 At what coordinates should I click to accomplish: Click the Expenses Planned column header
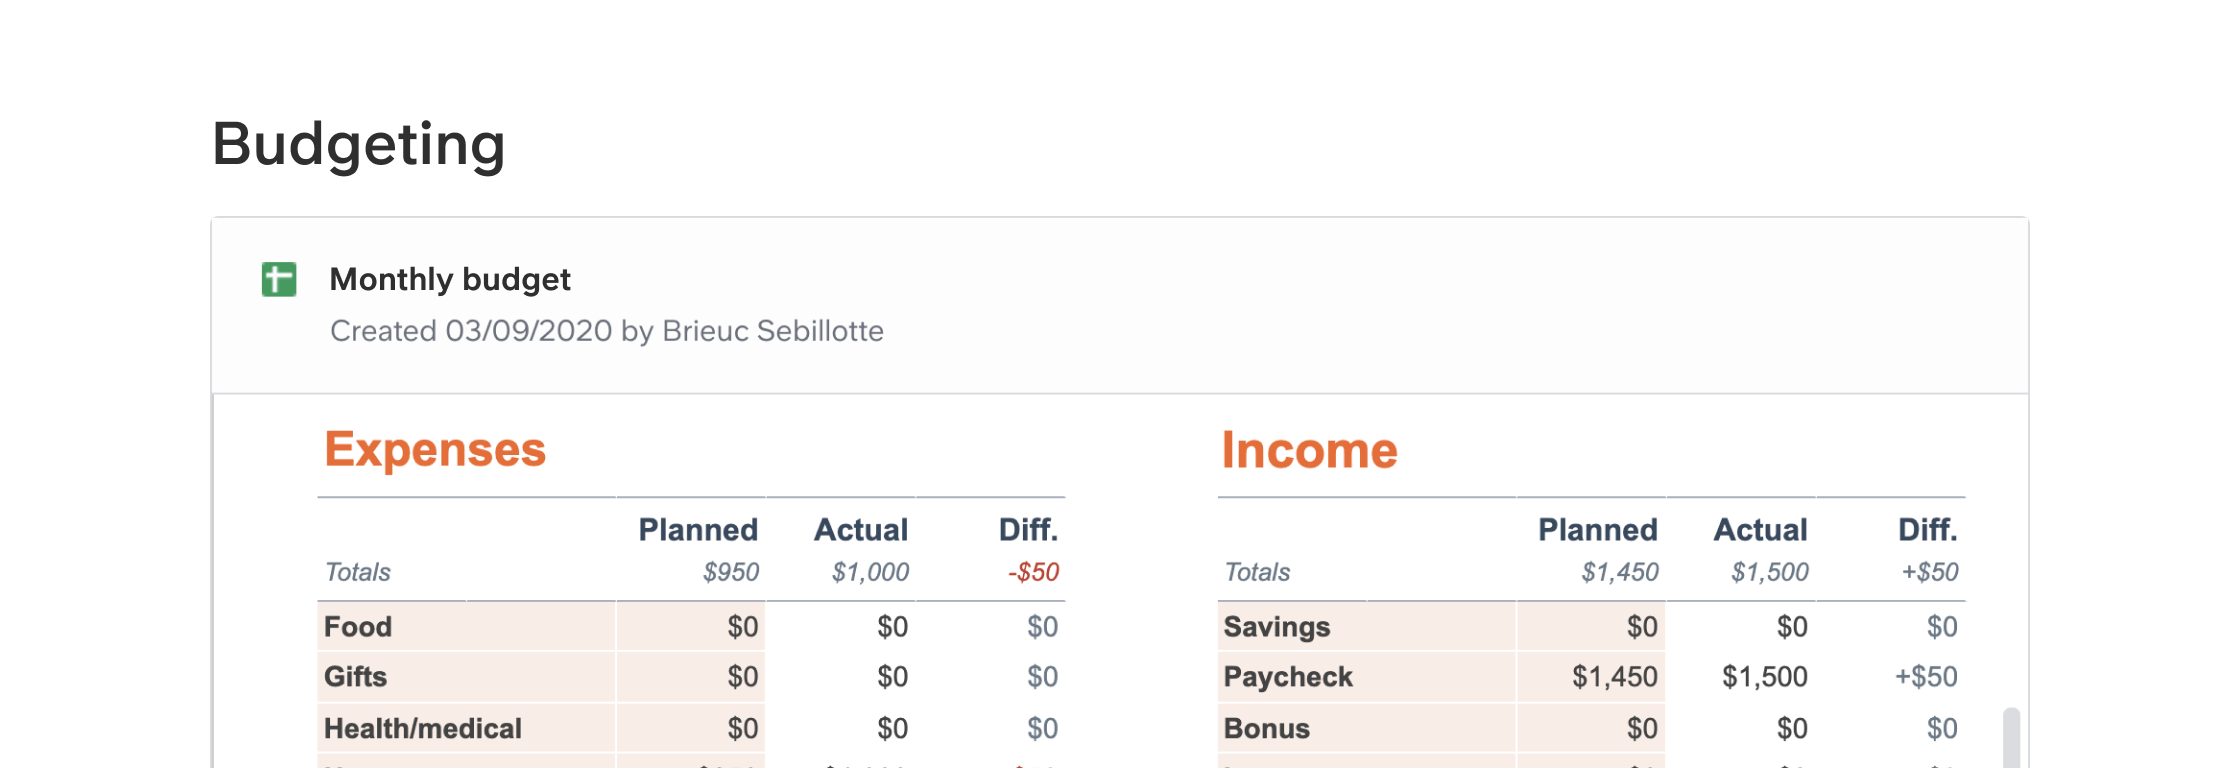698,530
